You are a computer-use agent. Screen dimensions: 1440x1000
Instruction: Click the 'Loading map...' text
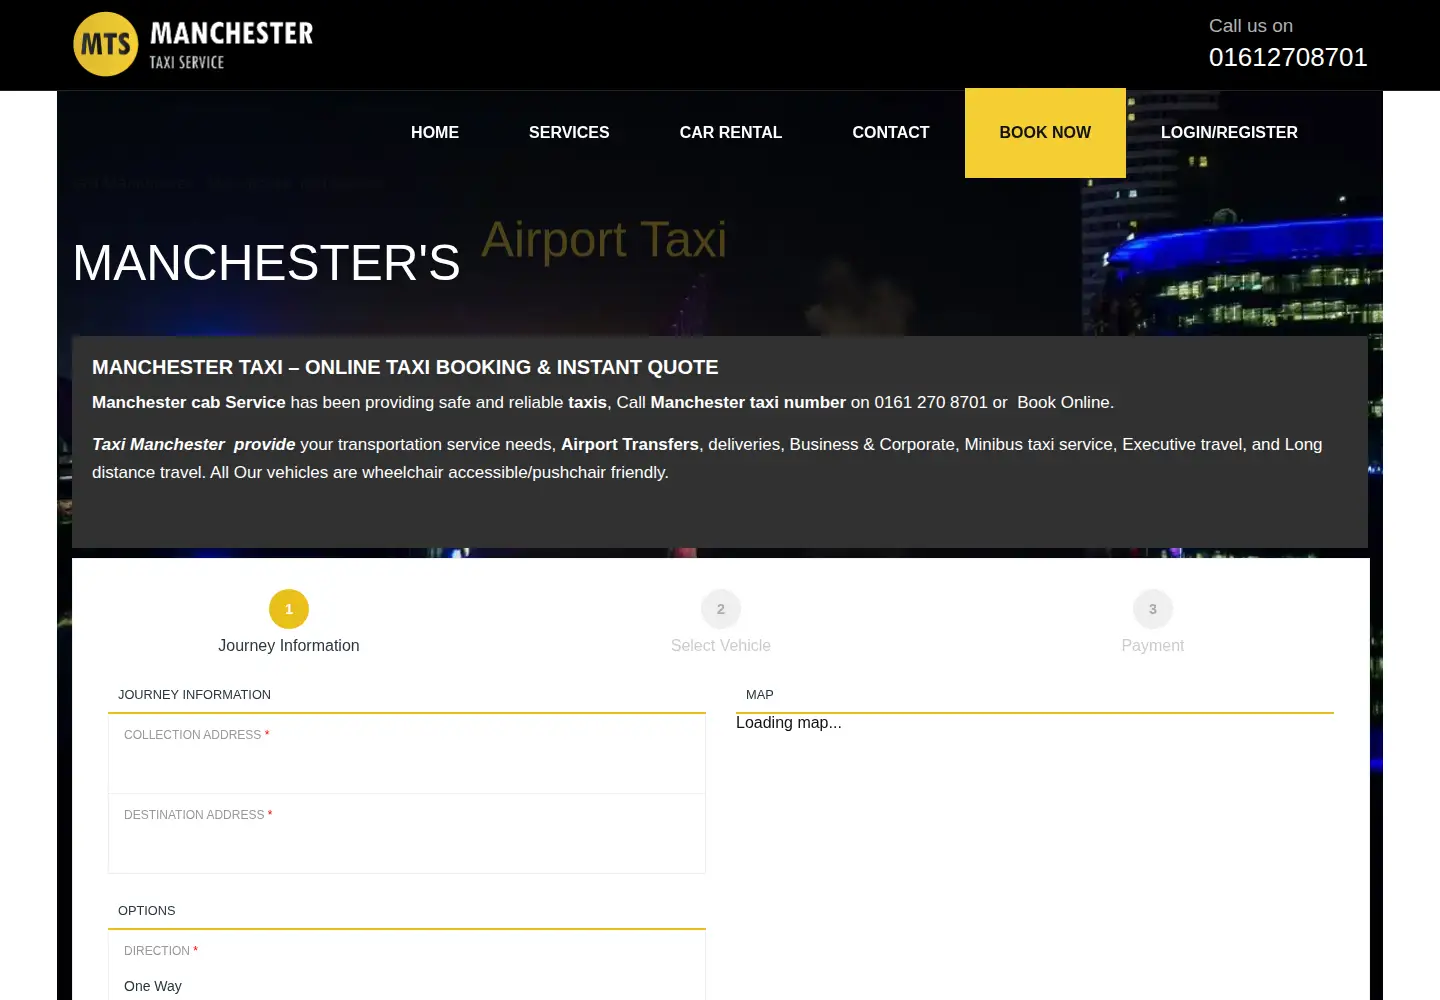point(789,723)
